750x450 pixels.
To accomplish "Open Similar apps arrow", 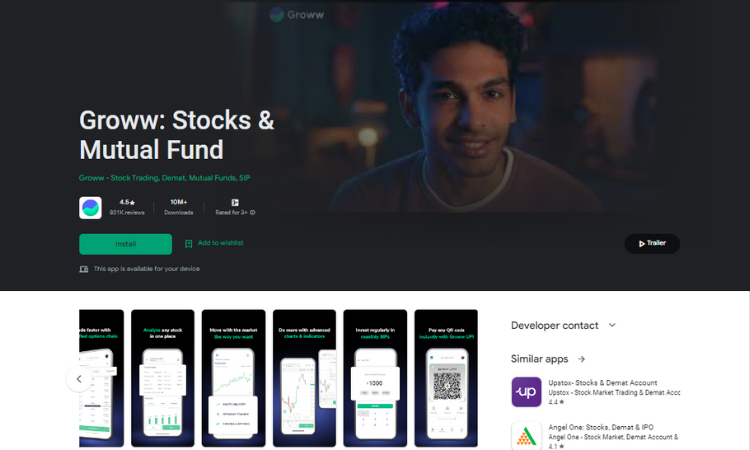I will pos(582,359).
